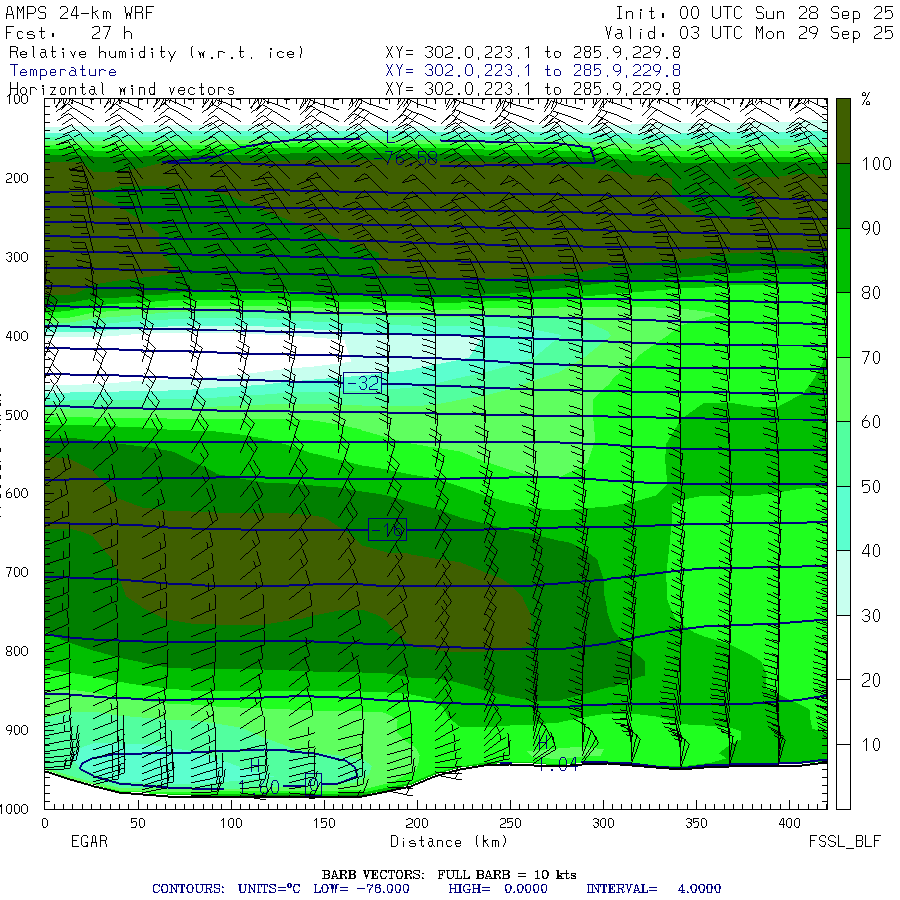The height and width of the screenshot is (900, 900).
Task: Click the EGAR station label
Action: (x=89, y=841)
